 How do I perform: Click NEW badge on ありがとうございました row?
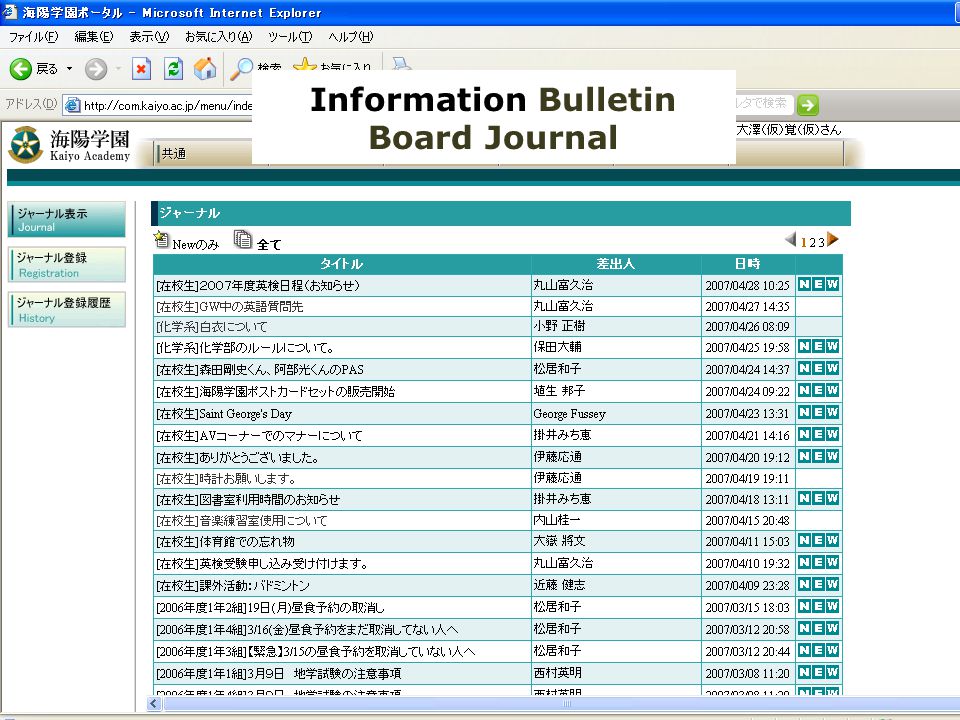pyautogui.click(x=819, y=456)
